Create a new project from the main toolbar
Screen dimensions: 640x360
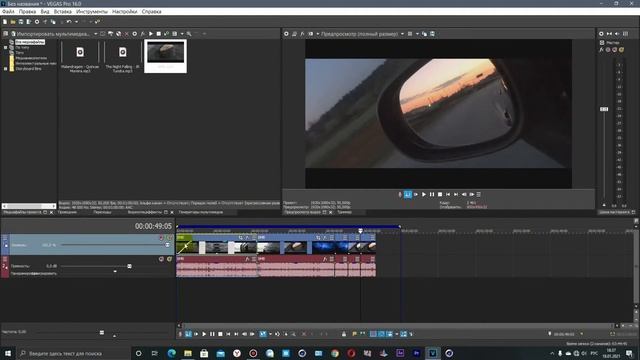[5, 22]
